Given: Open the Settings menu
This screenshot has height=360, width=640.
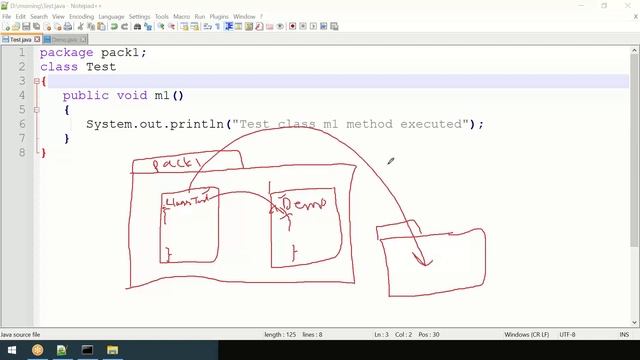Looking at the screenshot, I should (140, 17).
